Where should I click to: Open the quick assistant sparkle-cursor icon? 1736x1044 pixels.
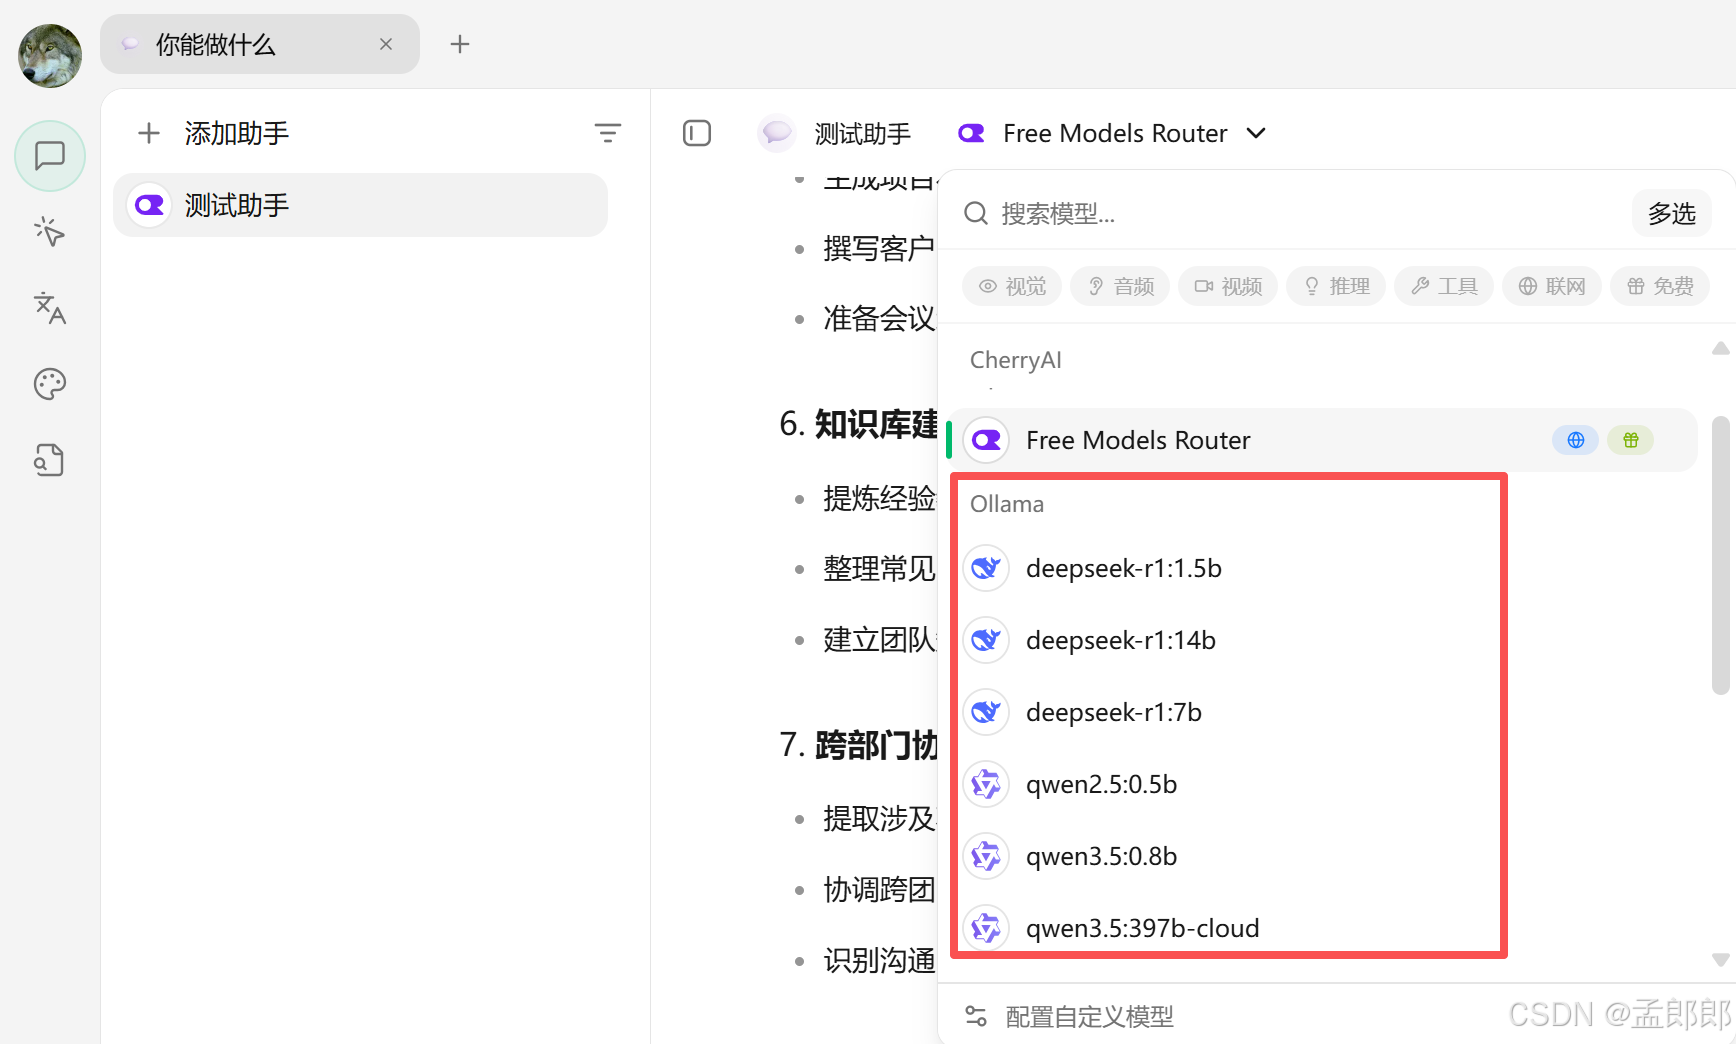click(50, 232)
